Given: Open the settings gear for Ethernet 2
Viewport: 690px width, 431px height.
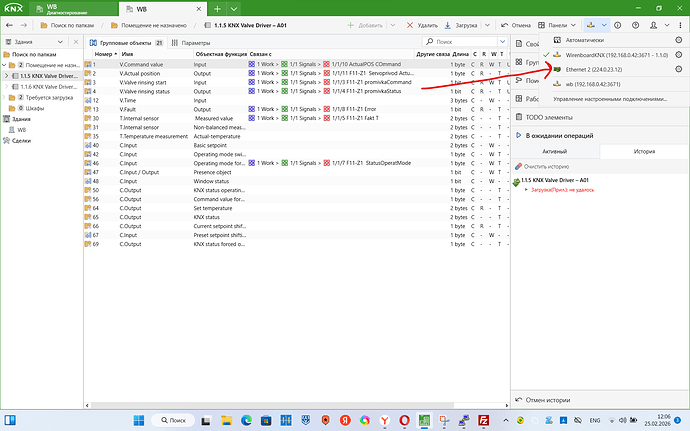Looking at the screenshot, I should pyautogui.click(x=679, y=69).
